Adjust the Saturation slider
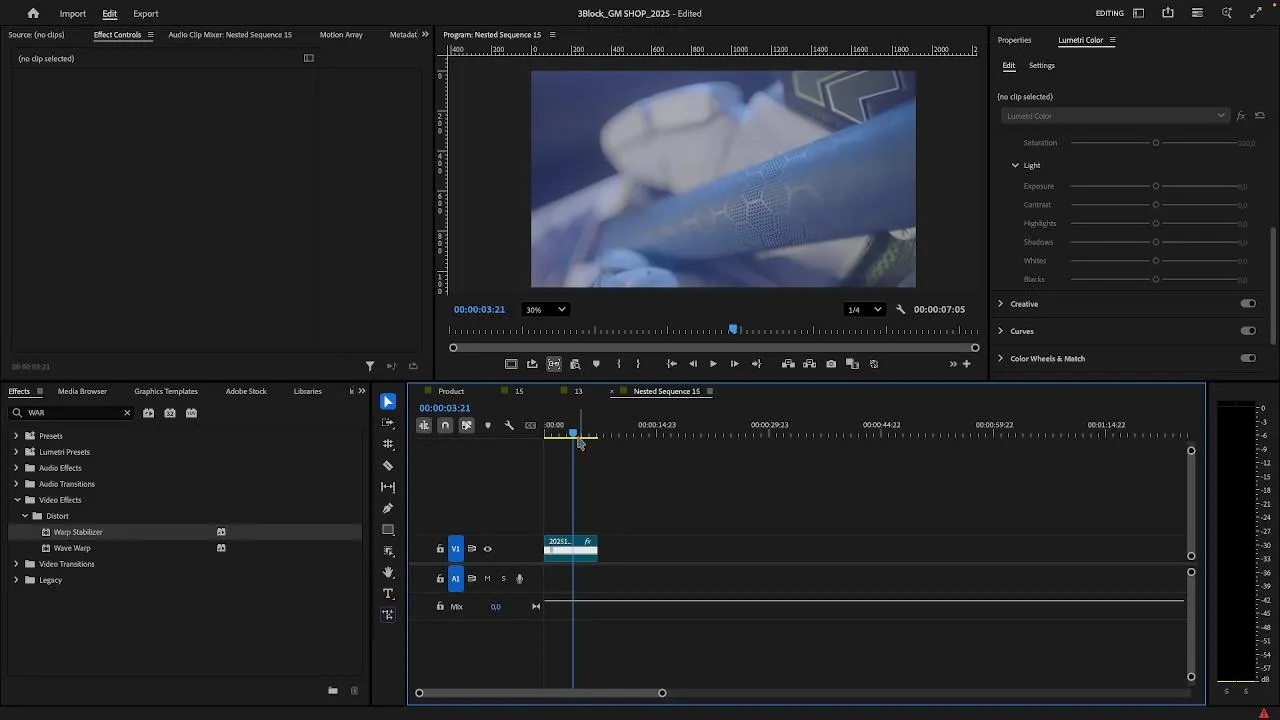Image resolution: width=1280 pixels, height=720 pixels. pyautogui.click(x=1156, y=143)
